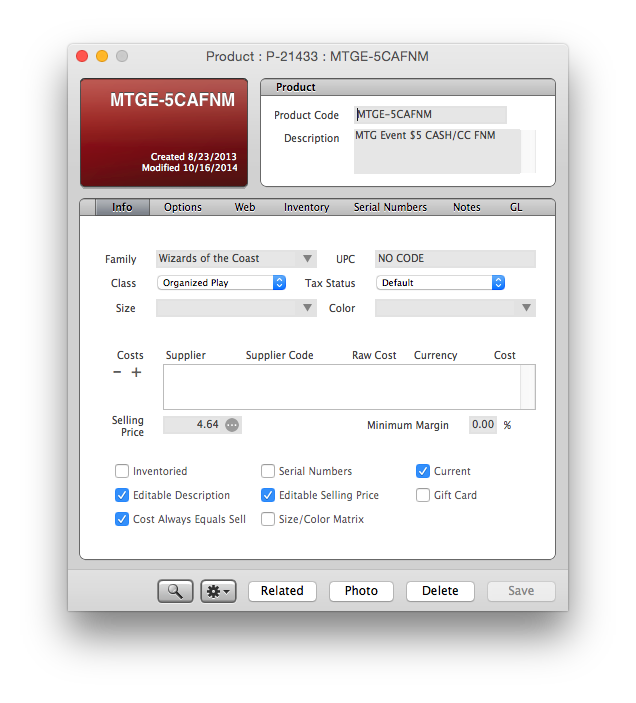The height and width of the screenshot is (703, 636).
Task: Uncheck Editable Description
Action: pyautogui.click(x=122, y=495)
